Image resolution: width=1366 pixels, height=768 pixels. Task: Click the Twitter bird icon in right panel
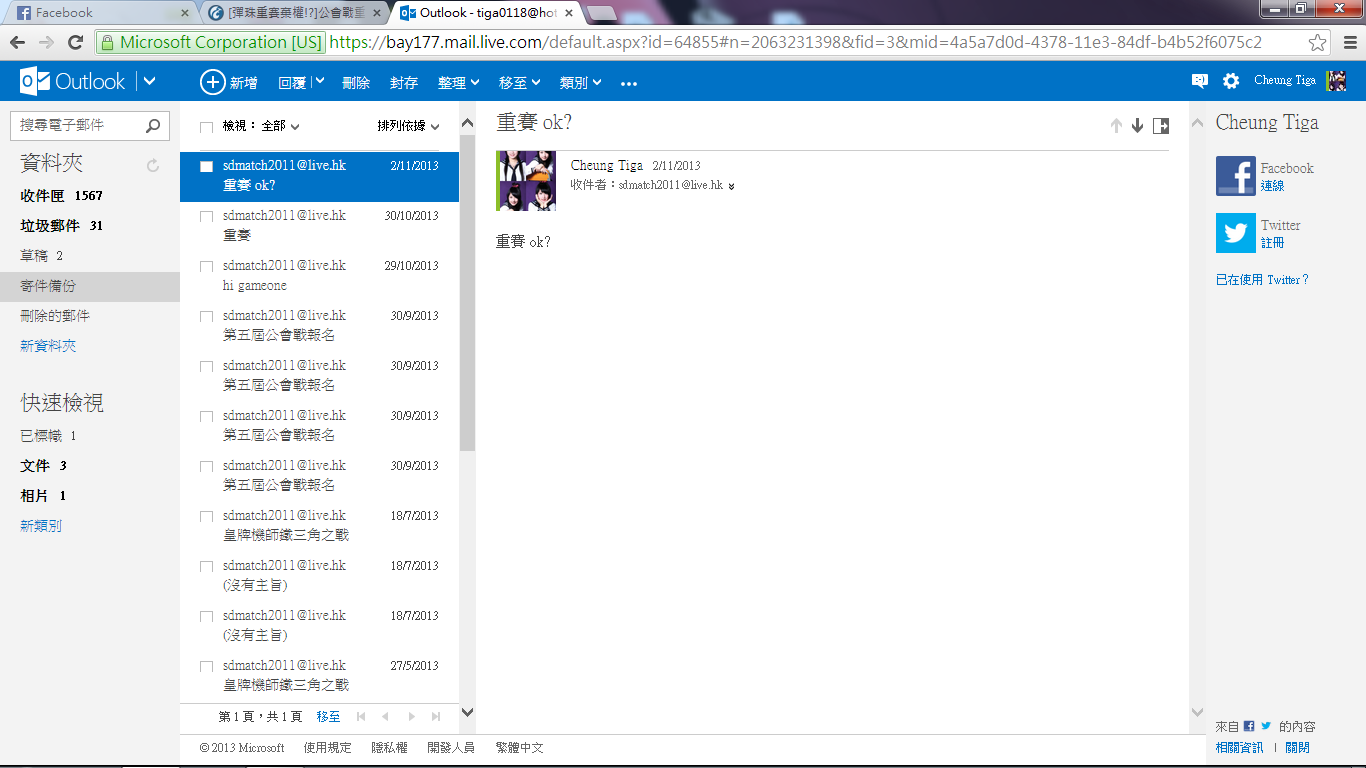(x=1236, y=233)
